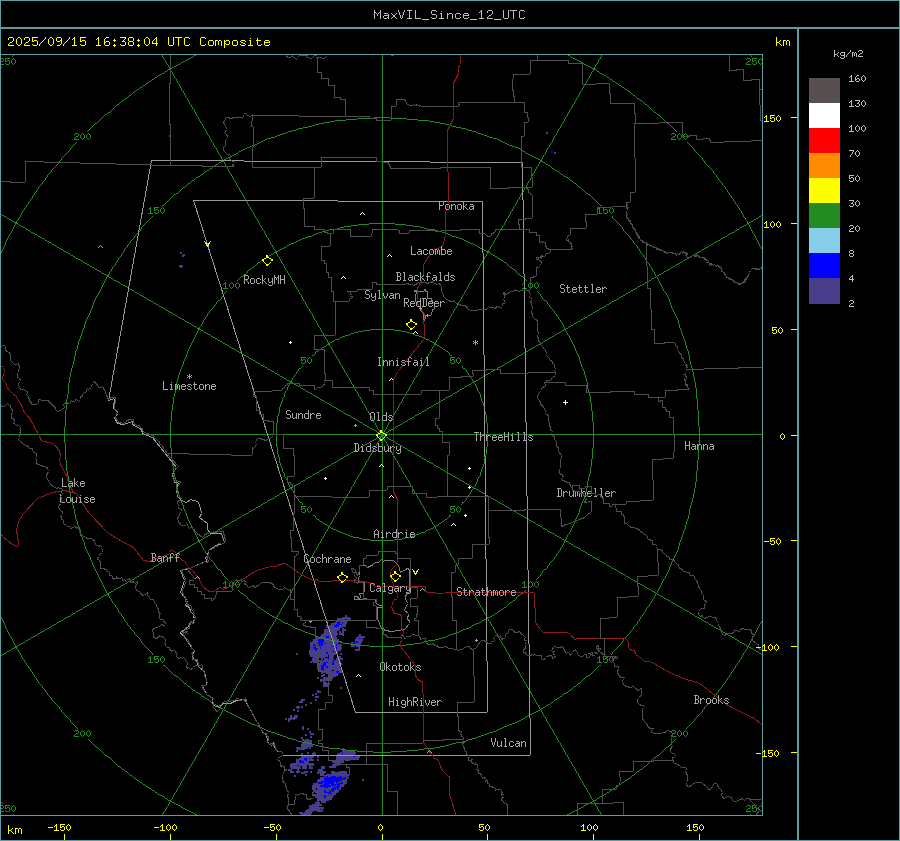Click the Drumheller label
Image resolution: width=900 pixels, height=841 pixels.
[586, 493]
